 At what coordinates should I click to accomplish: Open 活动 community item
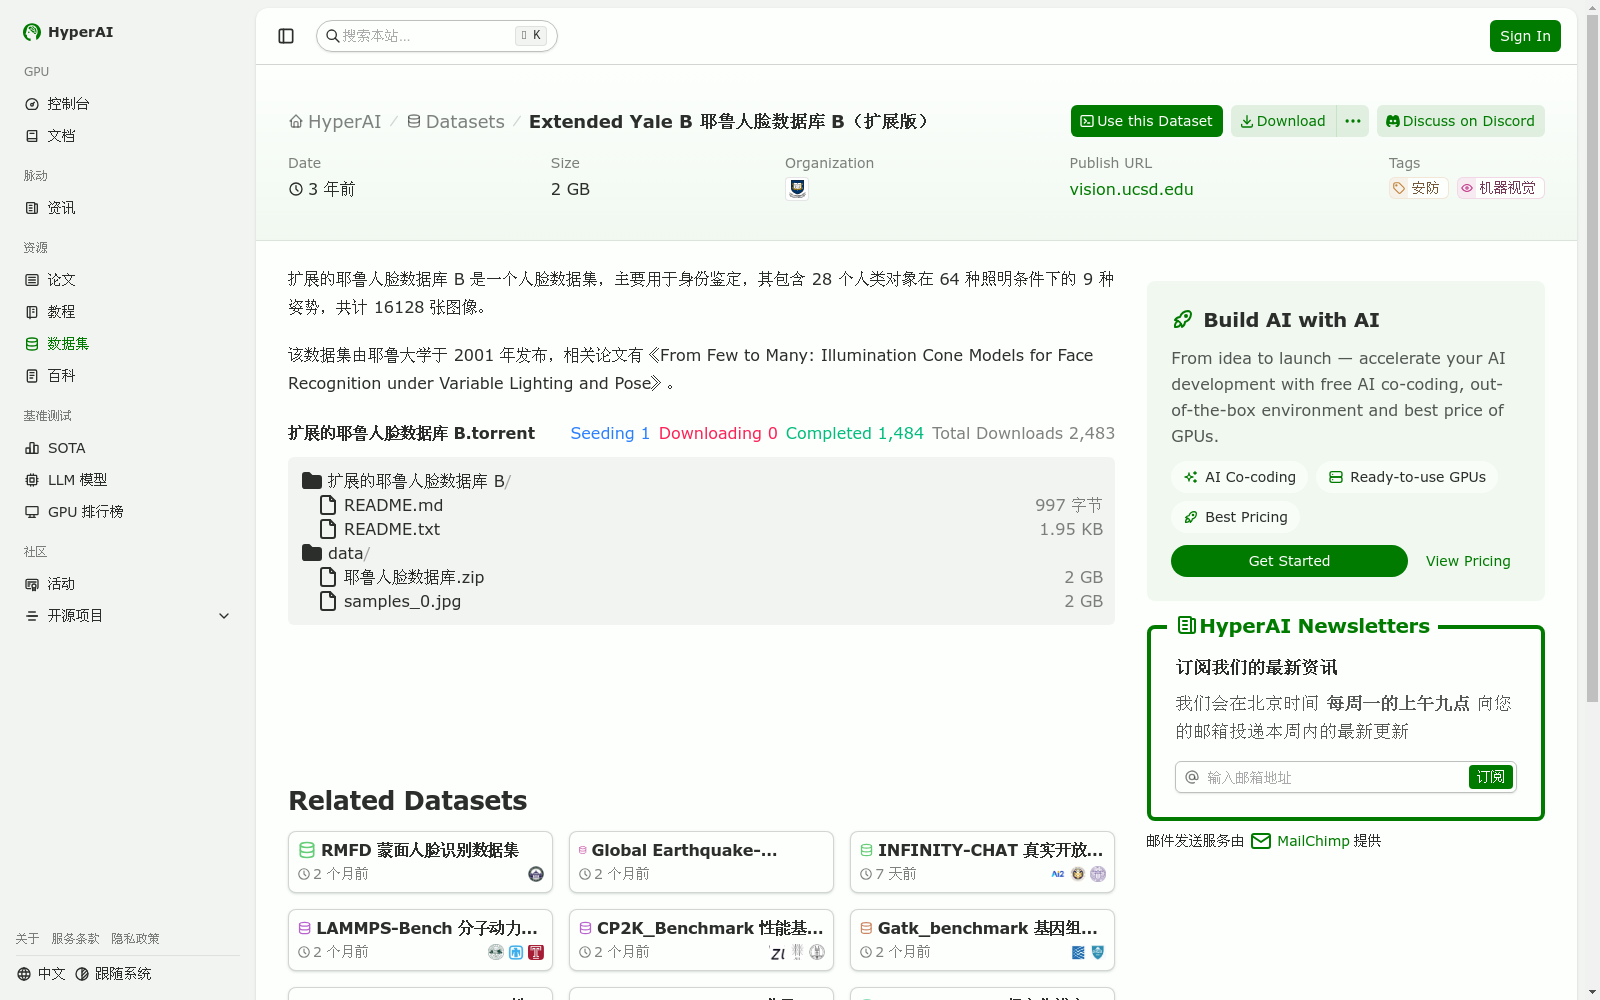pyautogui.click(x=128, y=584)
